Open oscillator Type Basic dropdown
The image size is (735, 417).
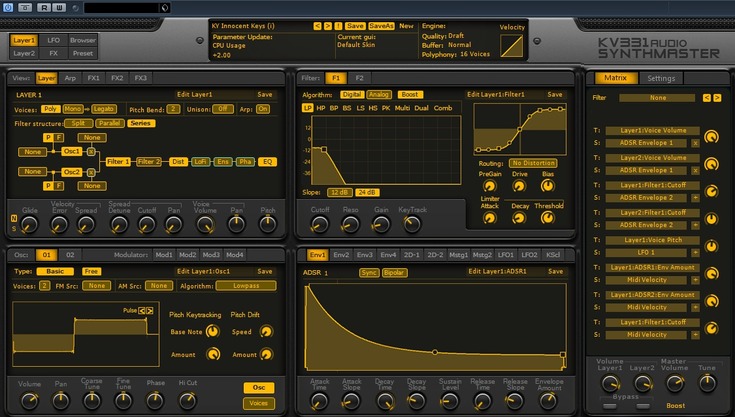pyautogui.click(x=55, y=271)
